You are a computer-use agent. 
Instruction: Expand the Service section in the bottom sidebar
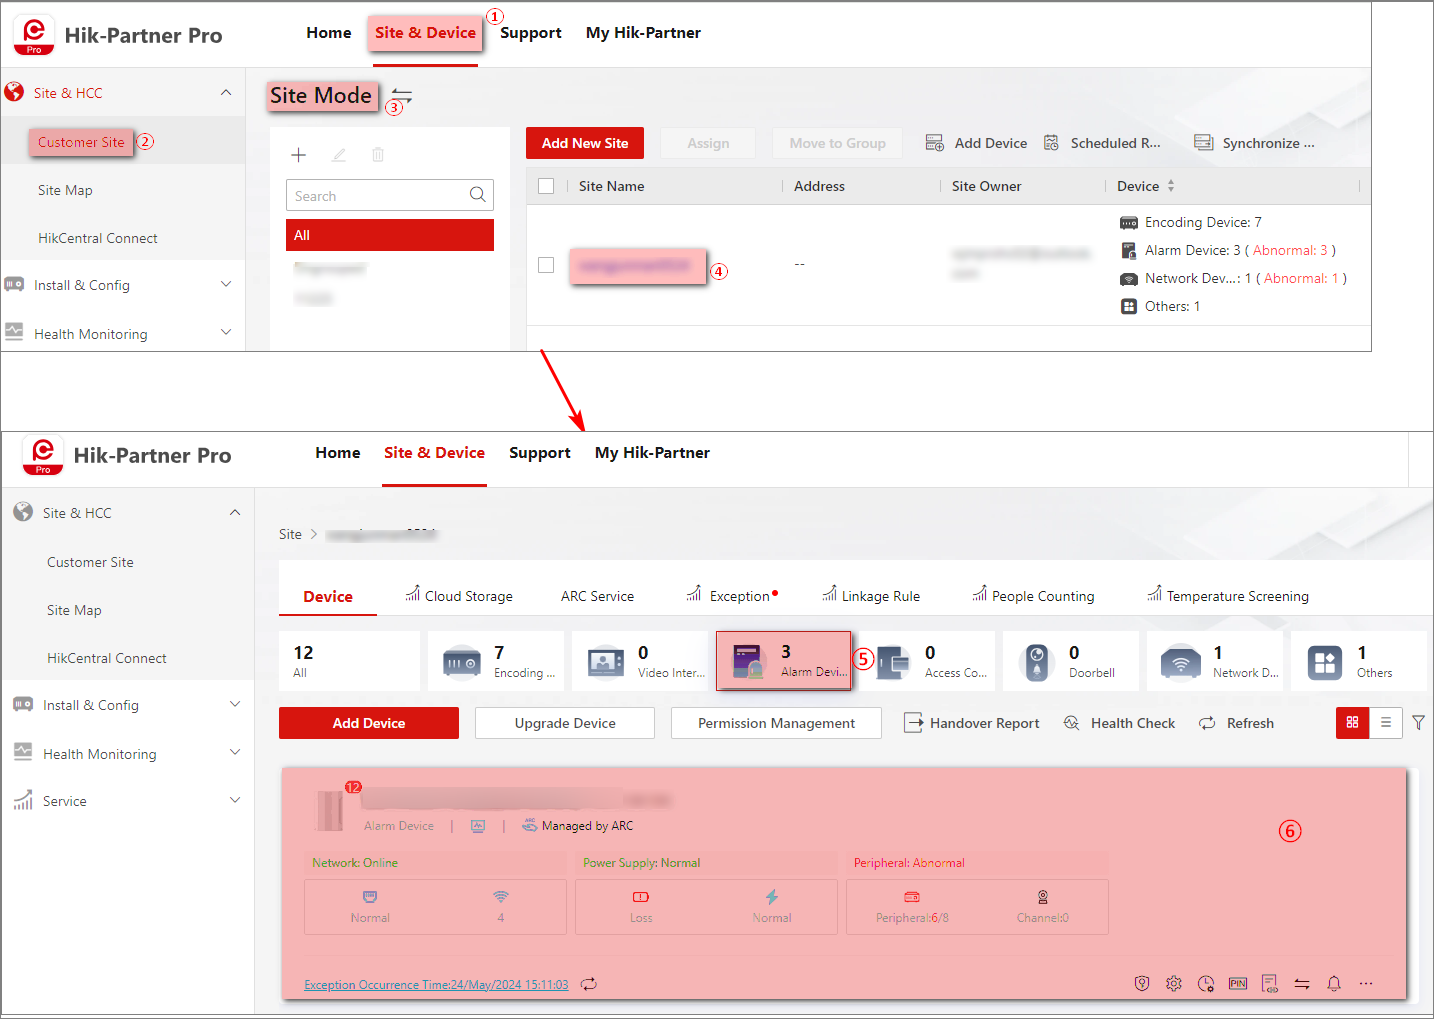point(235,801)
